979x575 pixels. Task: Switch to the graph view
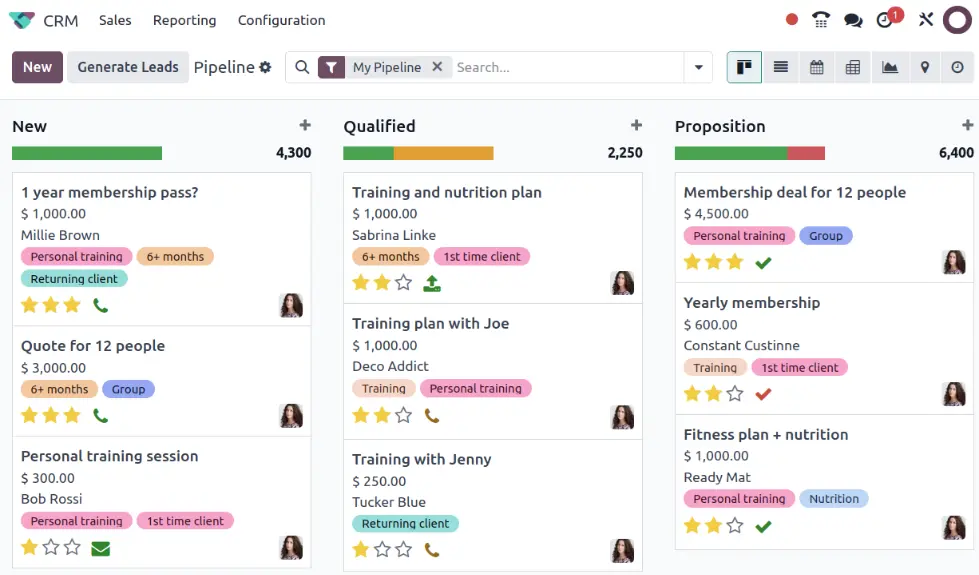click(889, 67)
